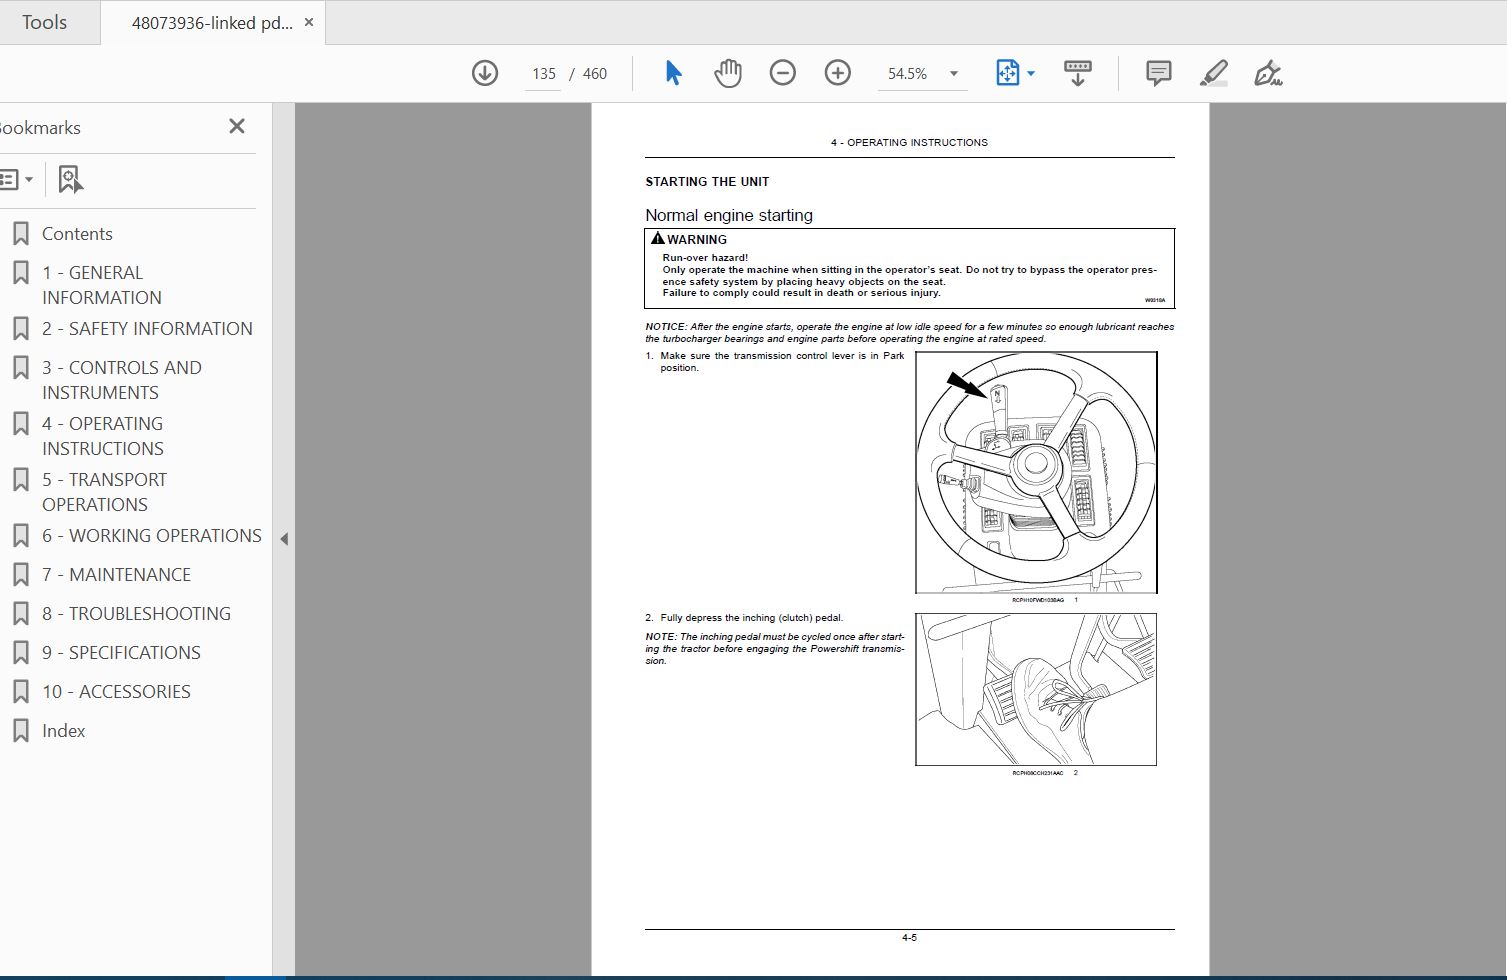Select the highlighter pen tool
This screenshot has height=980, width=1507.
click(1213, 73)
